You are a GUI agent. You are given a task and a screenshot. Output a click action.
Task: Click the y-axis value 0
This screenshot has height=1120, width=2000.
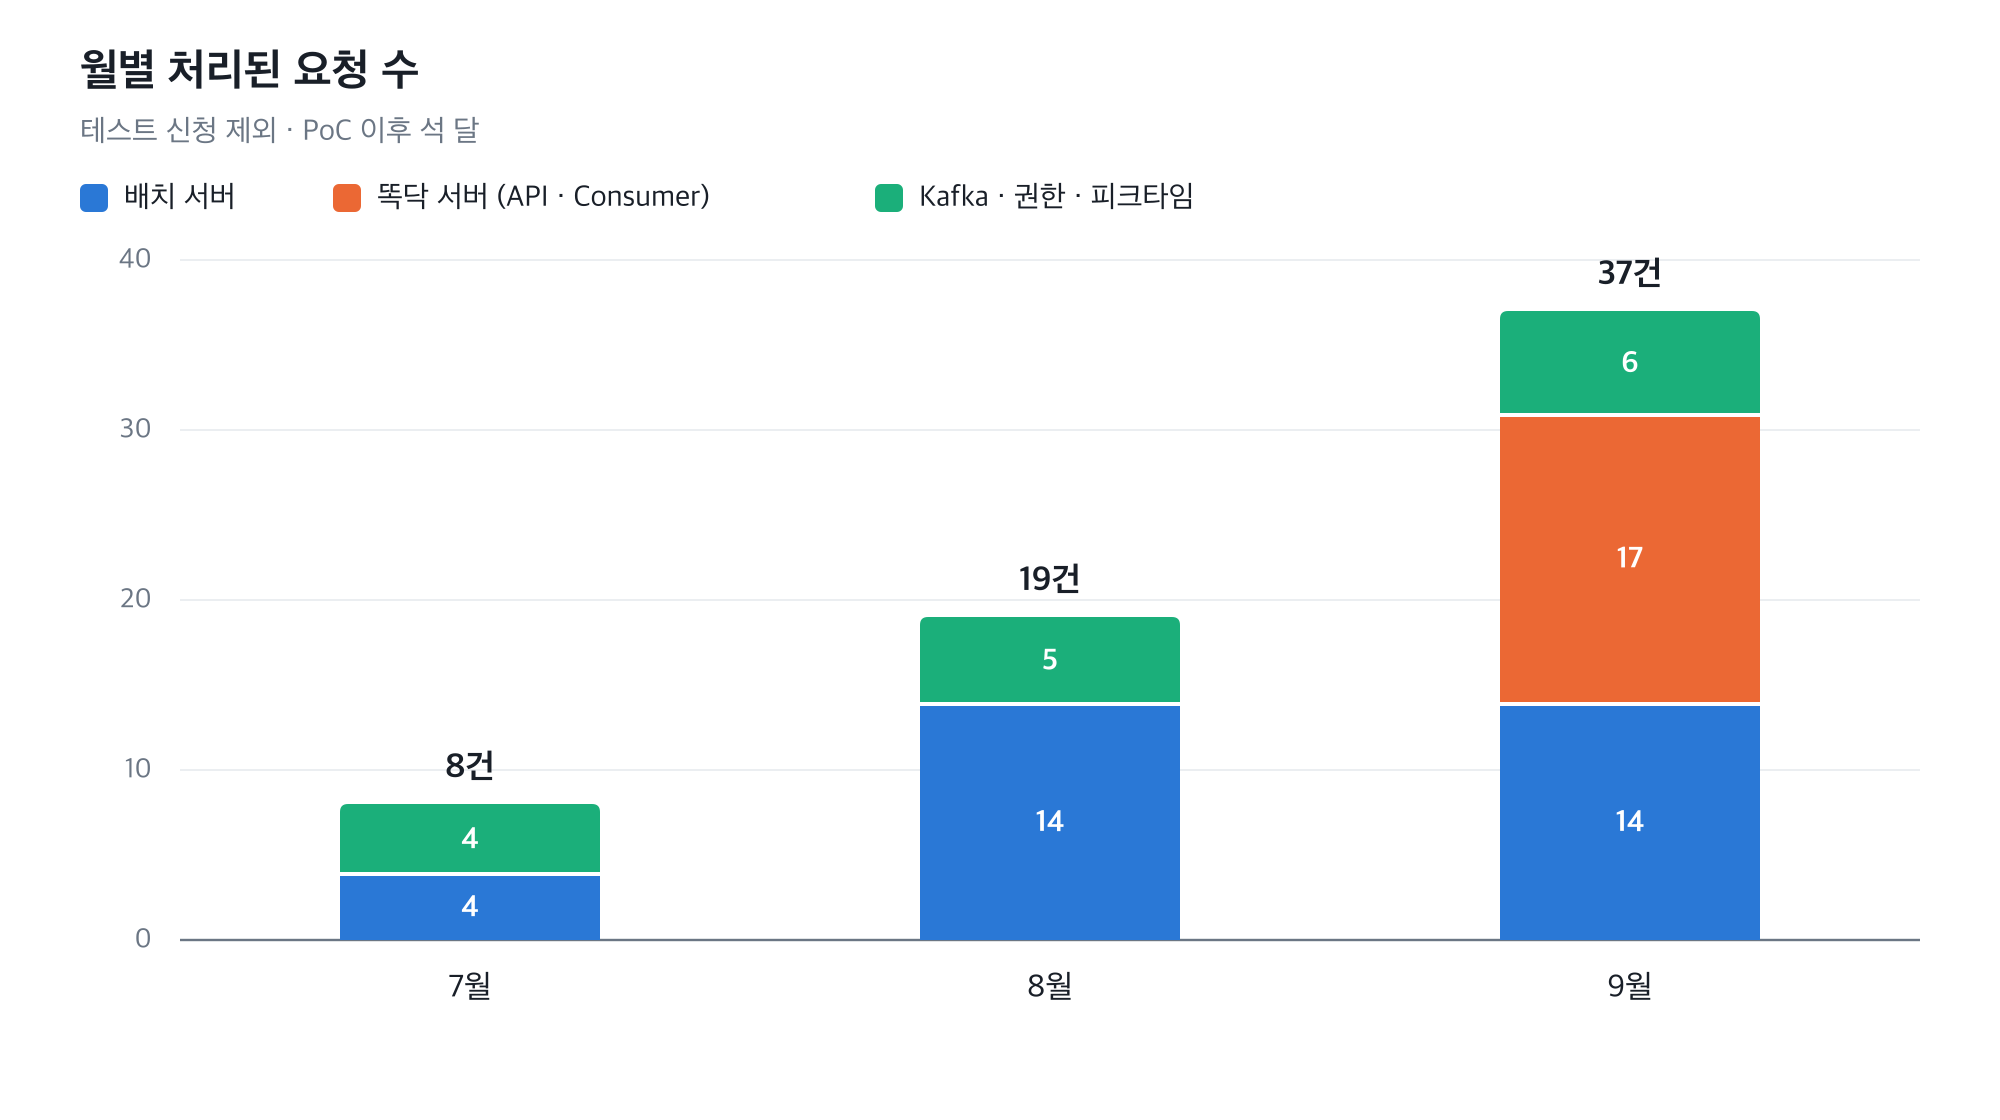coord(143,939)
